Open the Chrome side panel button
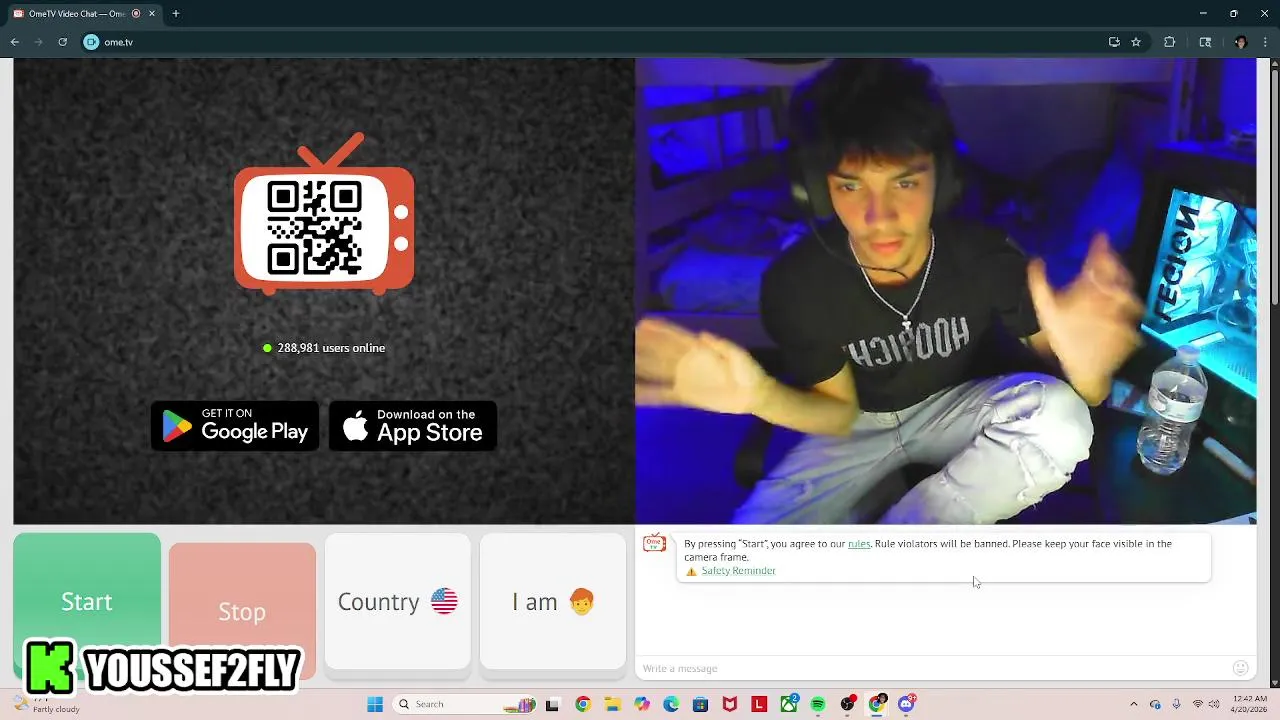The image size is (1280, 720). click(x=1205, y=42)
